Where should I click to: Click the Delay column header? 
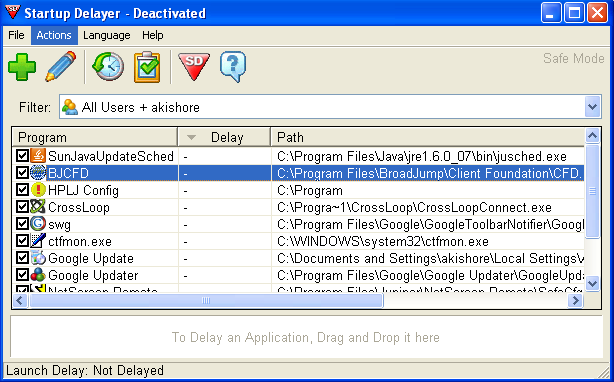(x=224, y=137)
